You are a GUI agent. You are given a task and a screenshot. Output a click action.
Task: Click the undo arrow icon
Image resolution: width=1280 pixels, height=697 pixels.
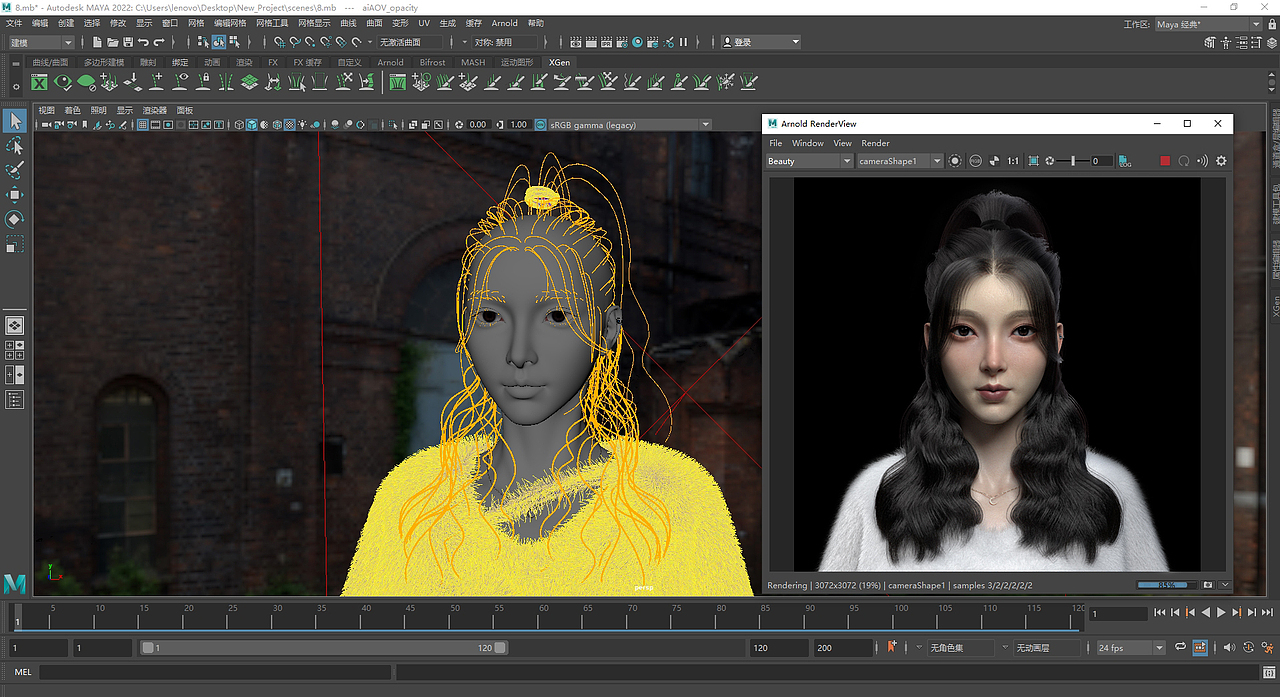point(144,42)
